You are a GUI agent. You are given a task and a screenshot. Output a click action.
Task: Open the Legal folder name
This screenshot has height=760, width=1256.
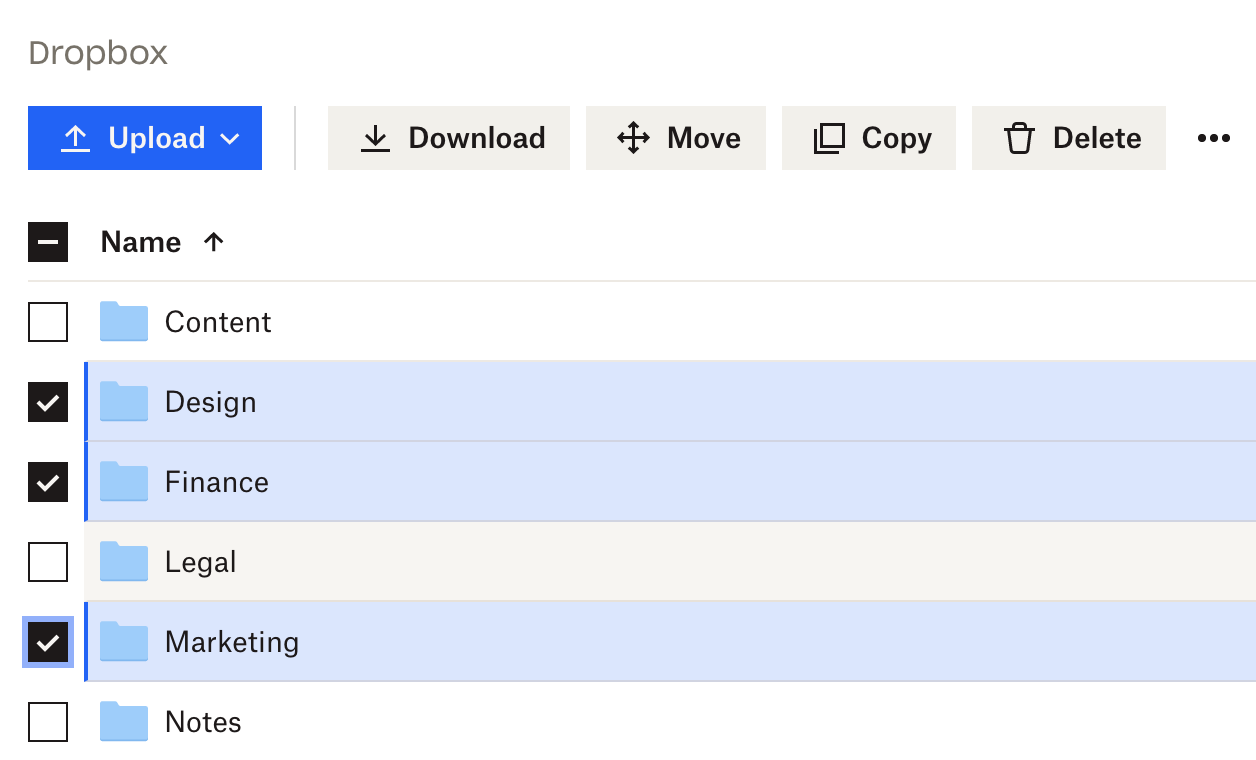tap(201, 562)
